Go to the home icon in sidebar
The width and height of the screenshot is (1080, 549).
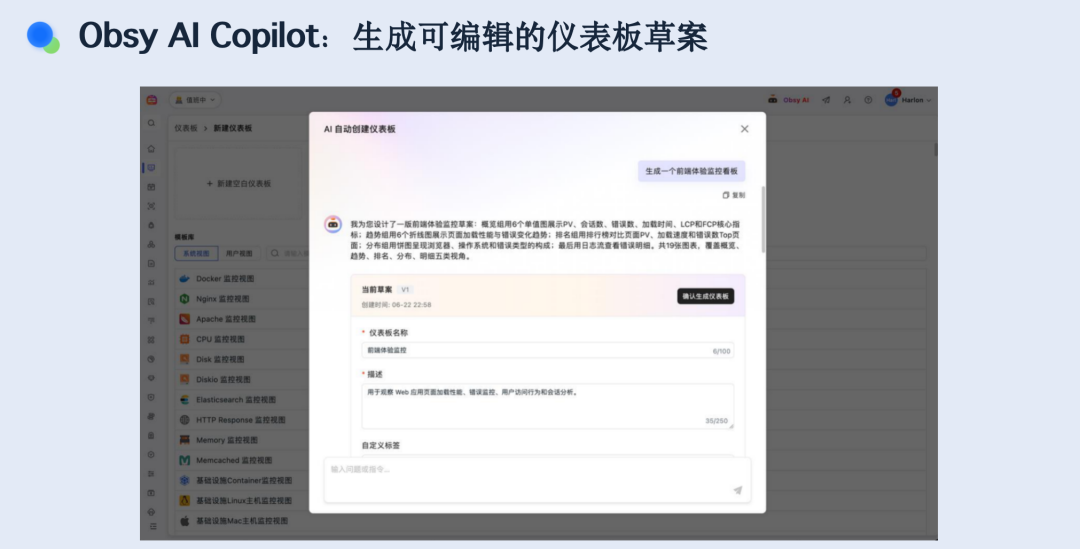pos(152,149)
